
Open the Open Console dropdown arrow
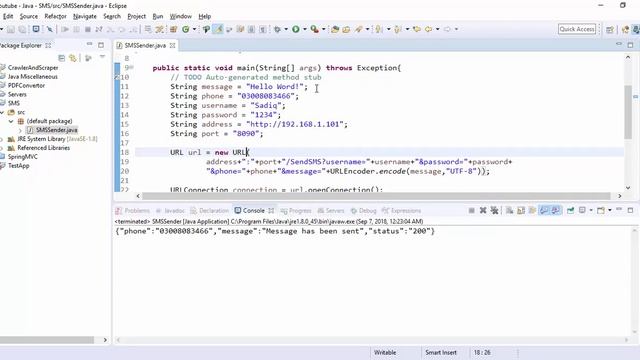[x=610, y=210]
